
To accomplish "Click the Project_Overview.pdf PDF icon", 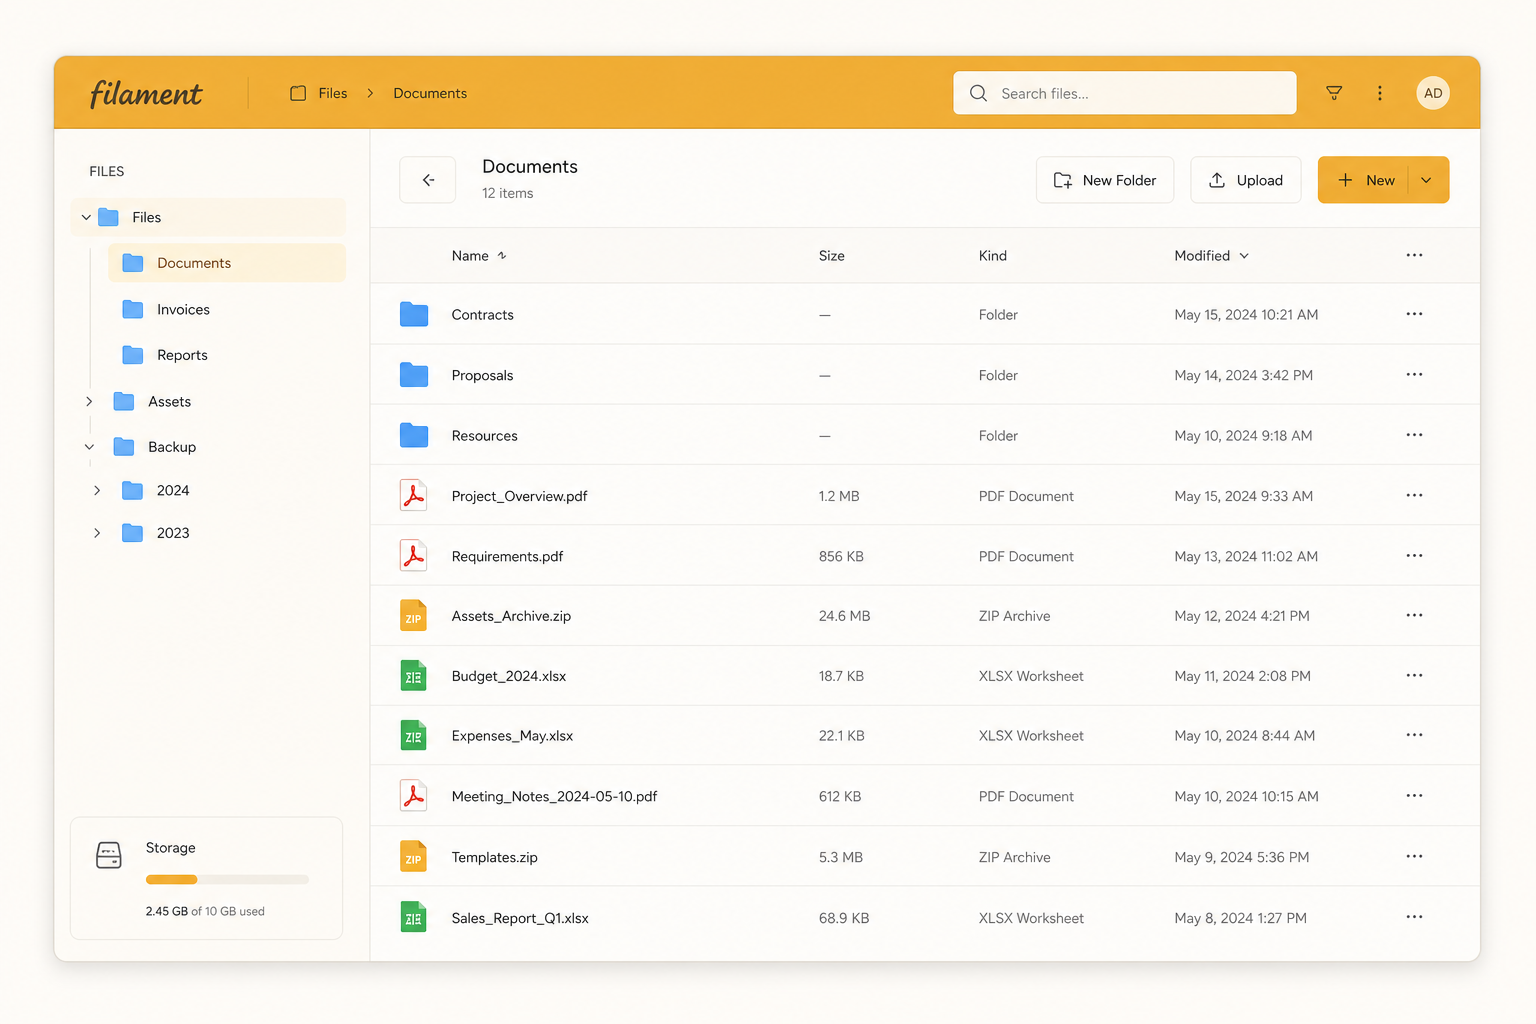I will click(x=414, y=495).
